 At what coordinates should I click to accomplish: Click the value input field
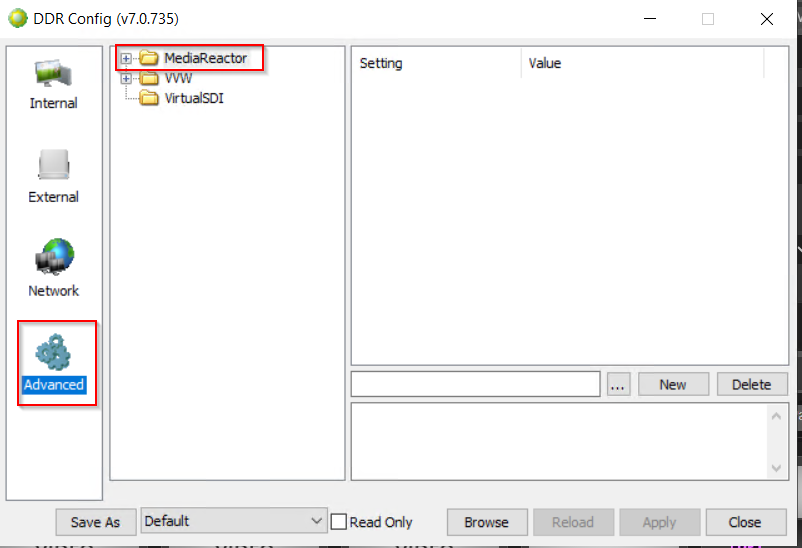(475, 384)
